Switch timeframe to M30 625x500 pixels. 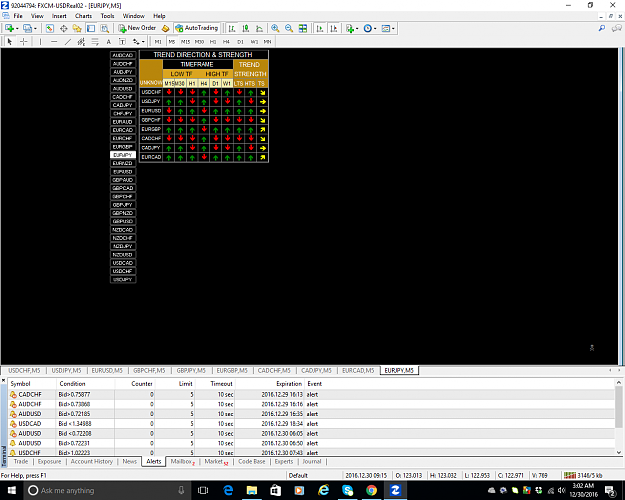coord(199,41)
